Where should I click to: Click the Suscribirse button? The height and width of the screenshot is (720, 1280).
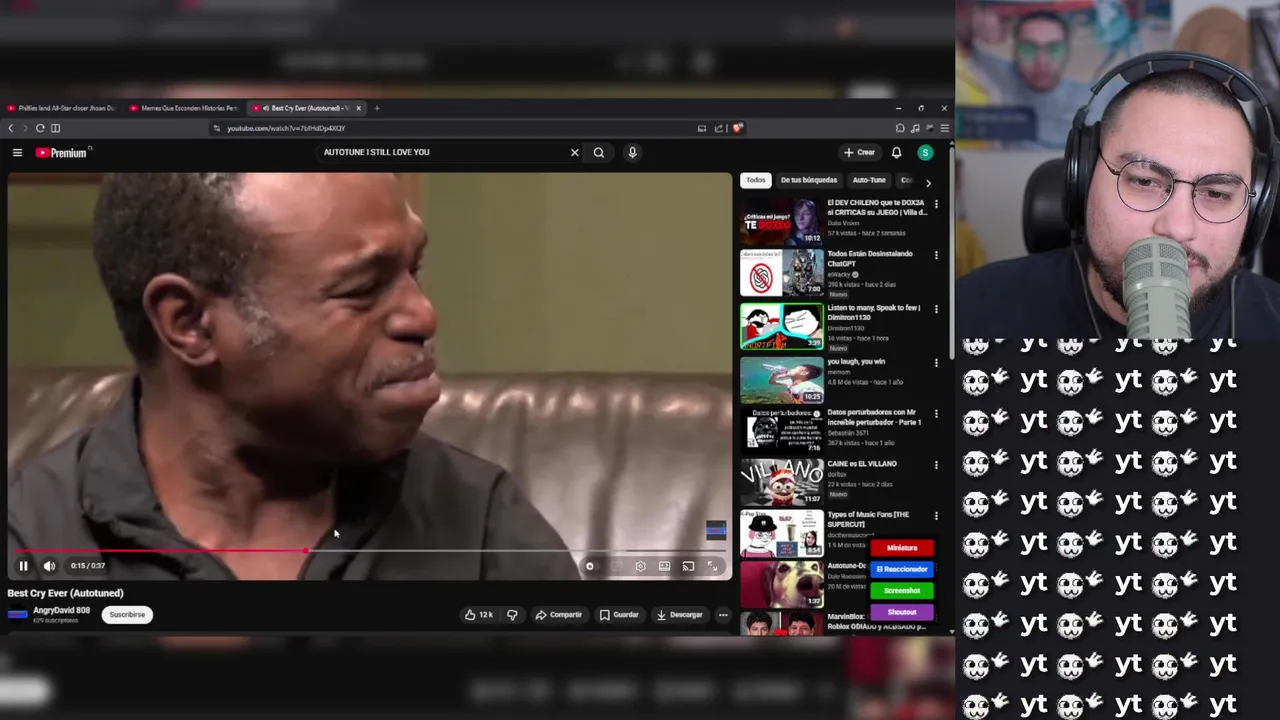(x=127, y=614)
